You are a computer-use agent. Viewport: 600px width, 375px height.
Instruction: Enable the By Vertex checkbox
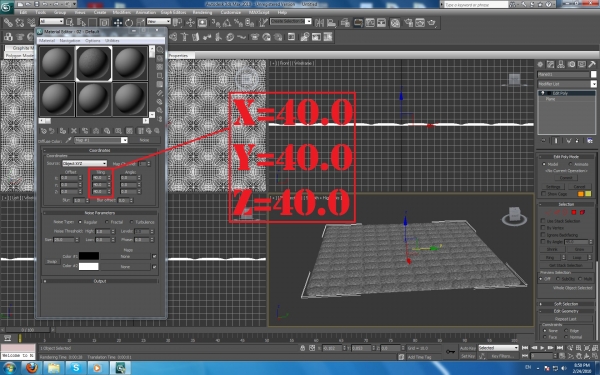[x=543, y=228]
